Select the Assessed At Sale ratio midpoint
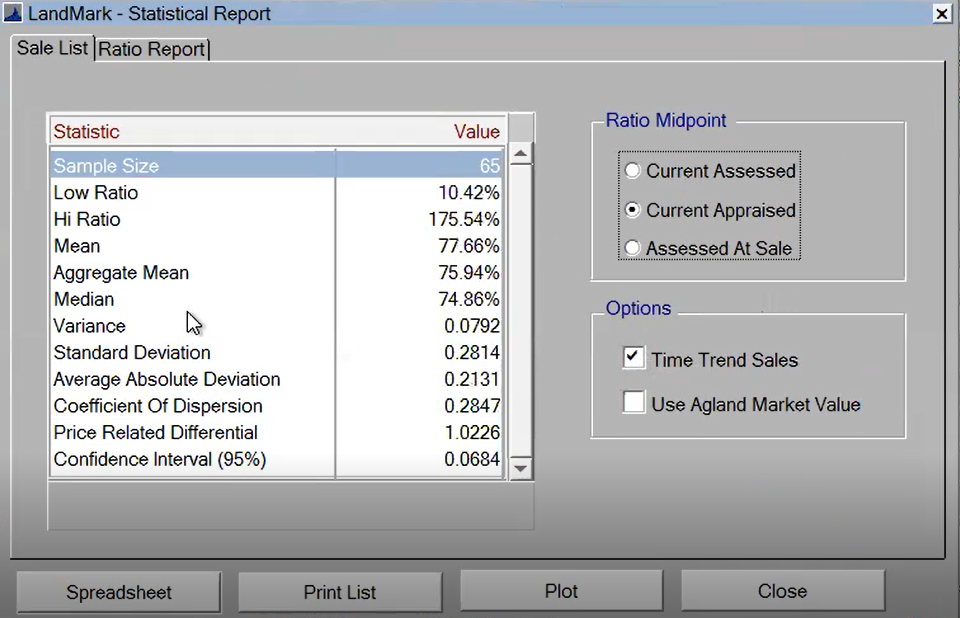 click(x=632, y=248)
